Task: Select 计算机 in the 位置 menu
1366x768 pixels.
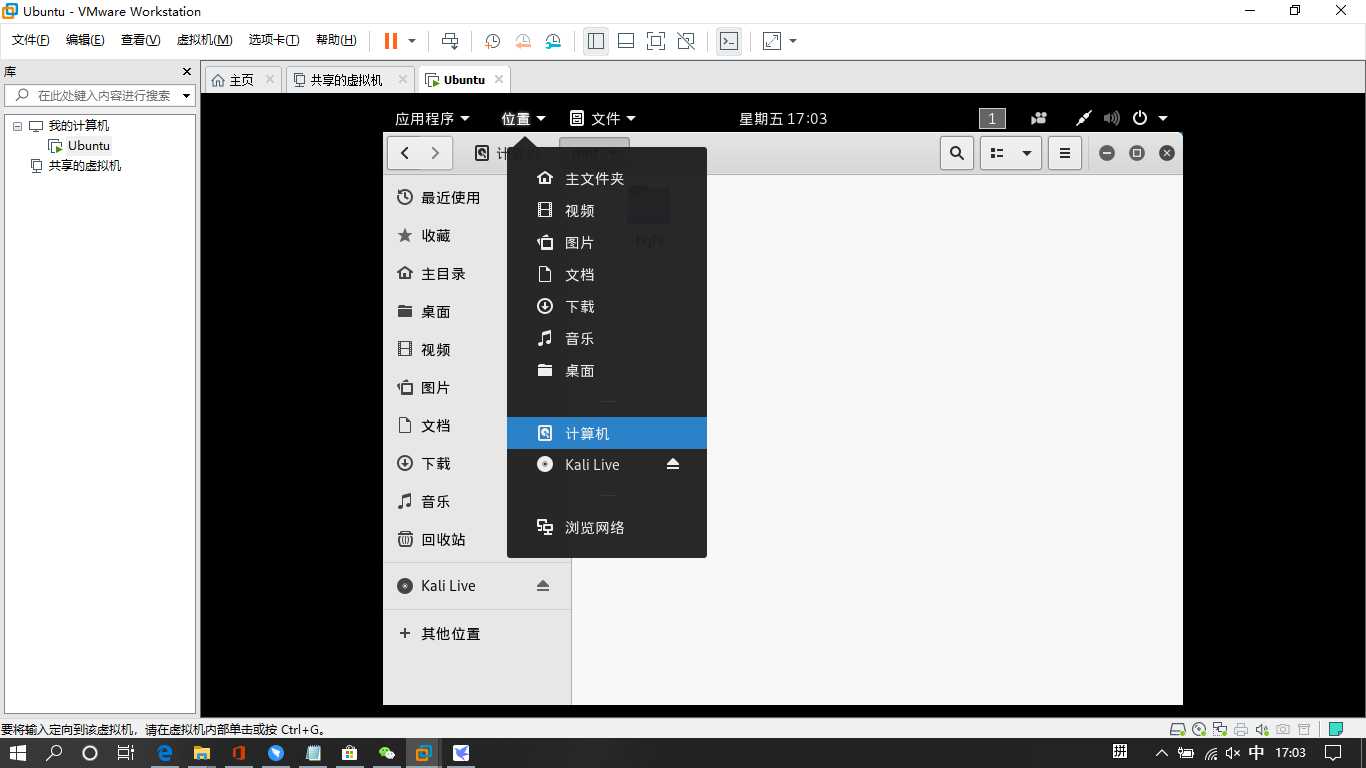Action: [x=607, y=433]
